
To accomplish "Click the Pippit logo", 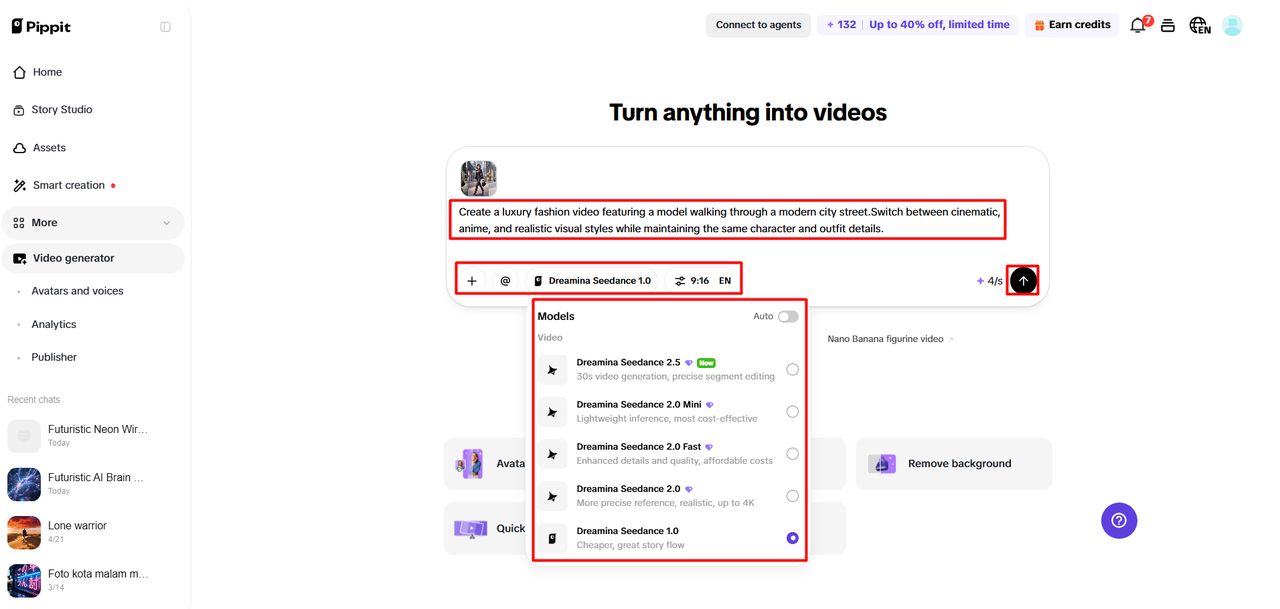I will coord(41,26).
